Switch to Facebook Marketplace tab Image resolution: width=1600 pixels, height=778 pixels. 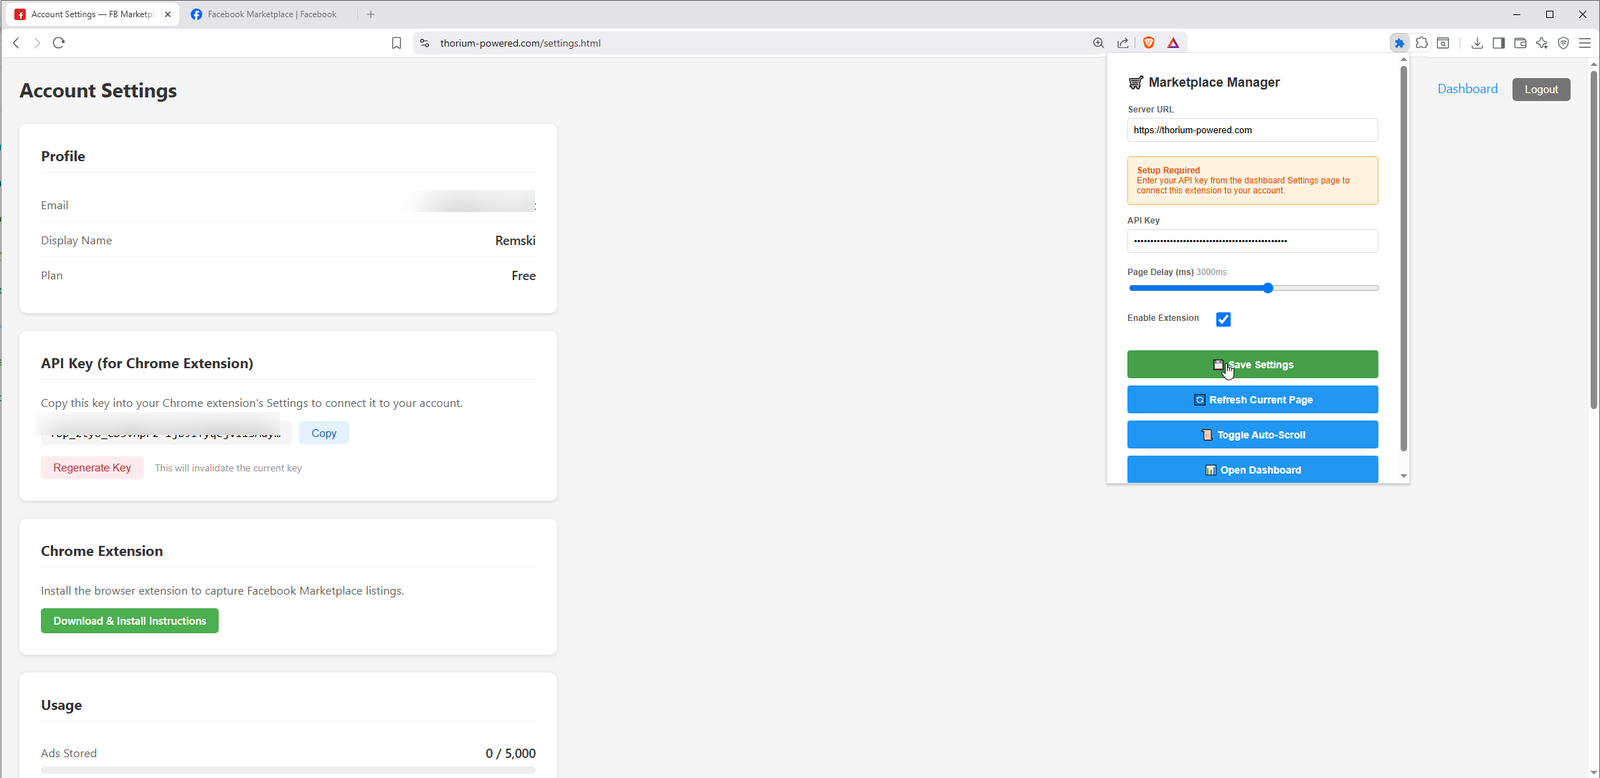[x=271, y=14]
